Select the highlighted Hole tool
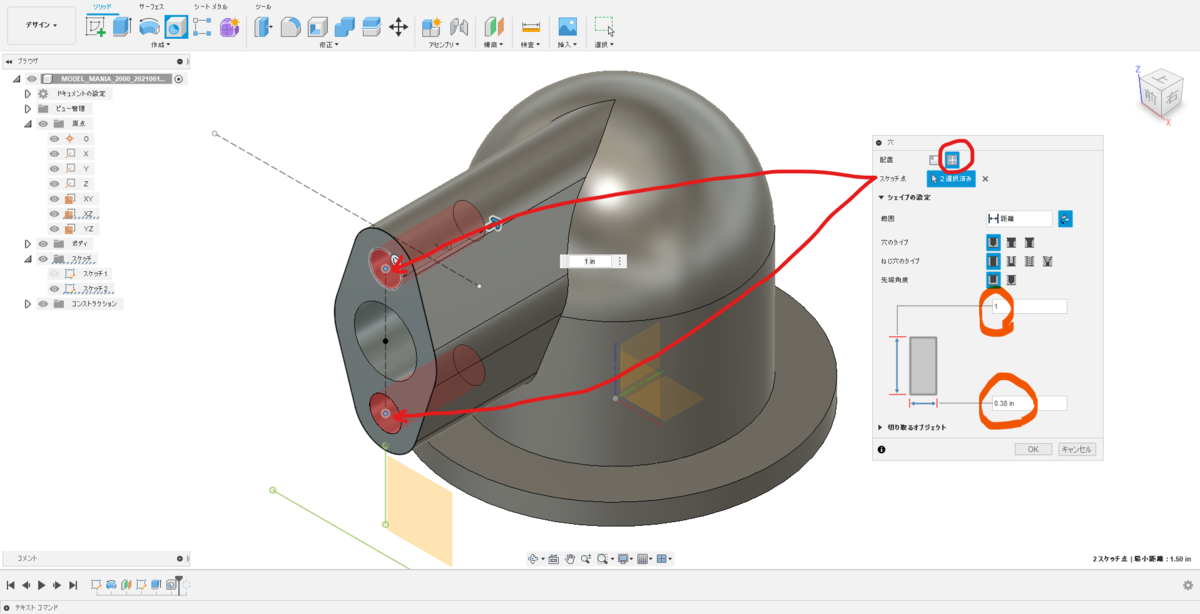 click(176, 27)
